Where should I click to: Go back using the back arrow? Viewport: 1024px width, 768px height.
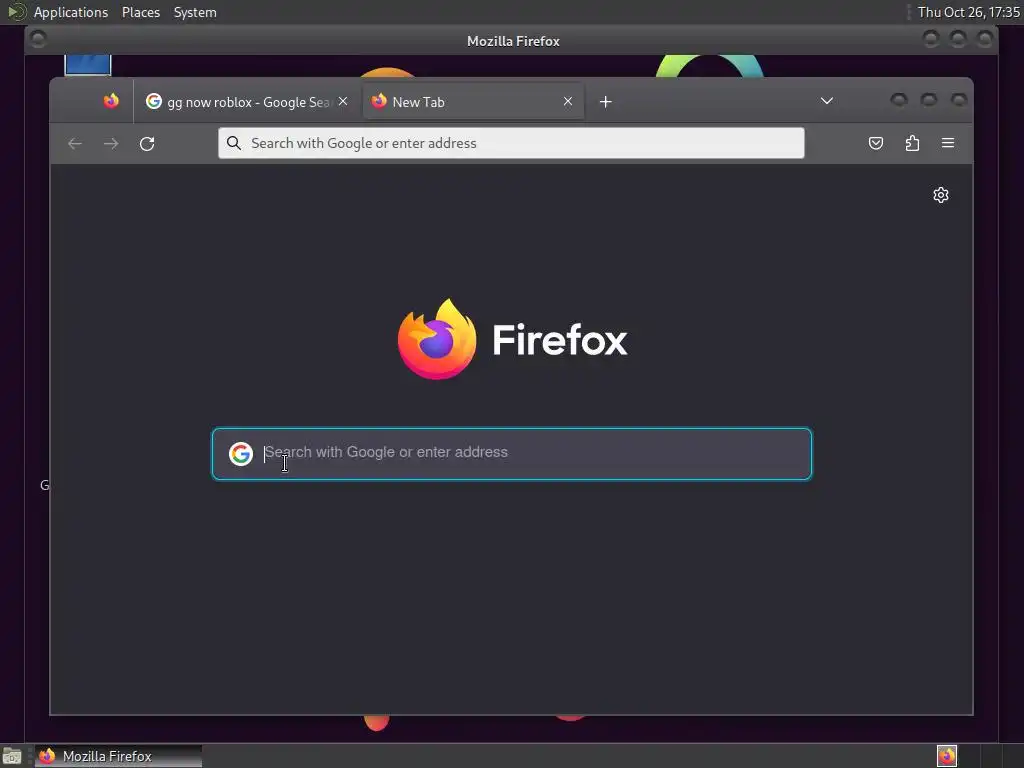[75, 144]
